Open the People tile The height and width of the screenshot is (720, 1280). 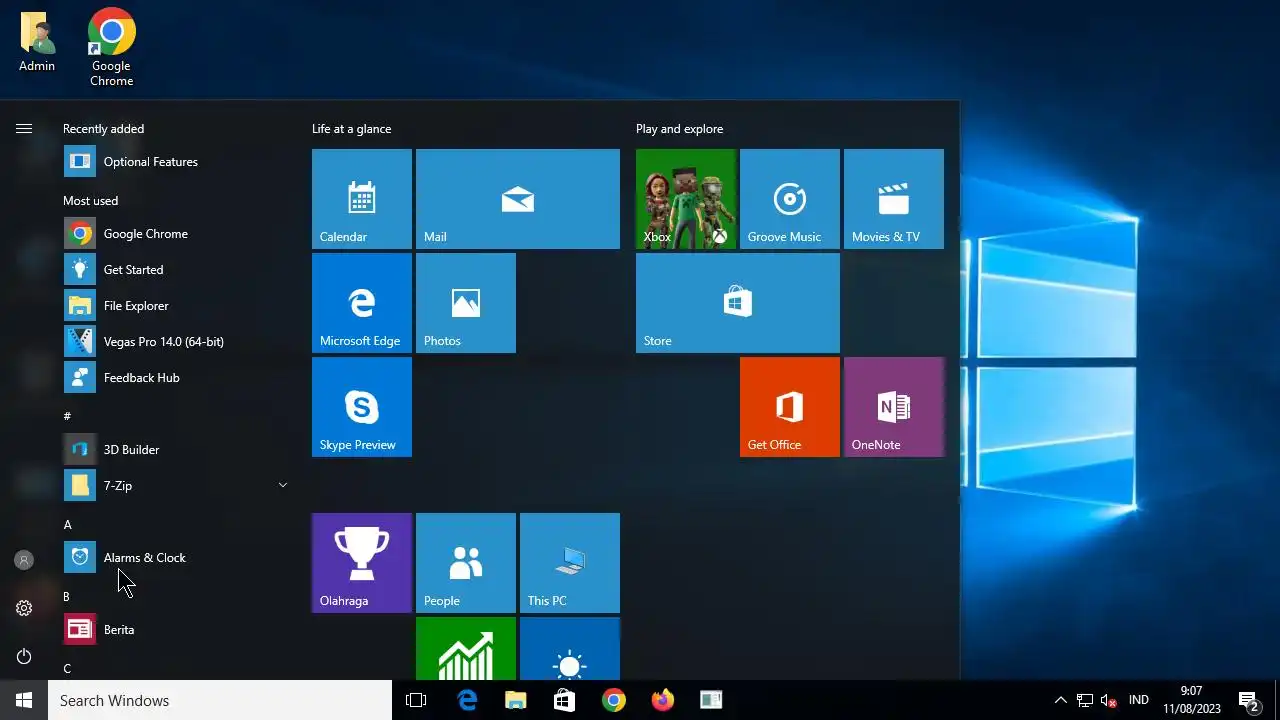(x=466, y=563)
